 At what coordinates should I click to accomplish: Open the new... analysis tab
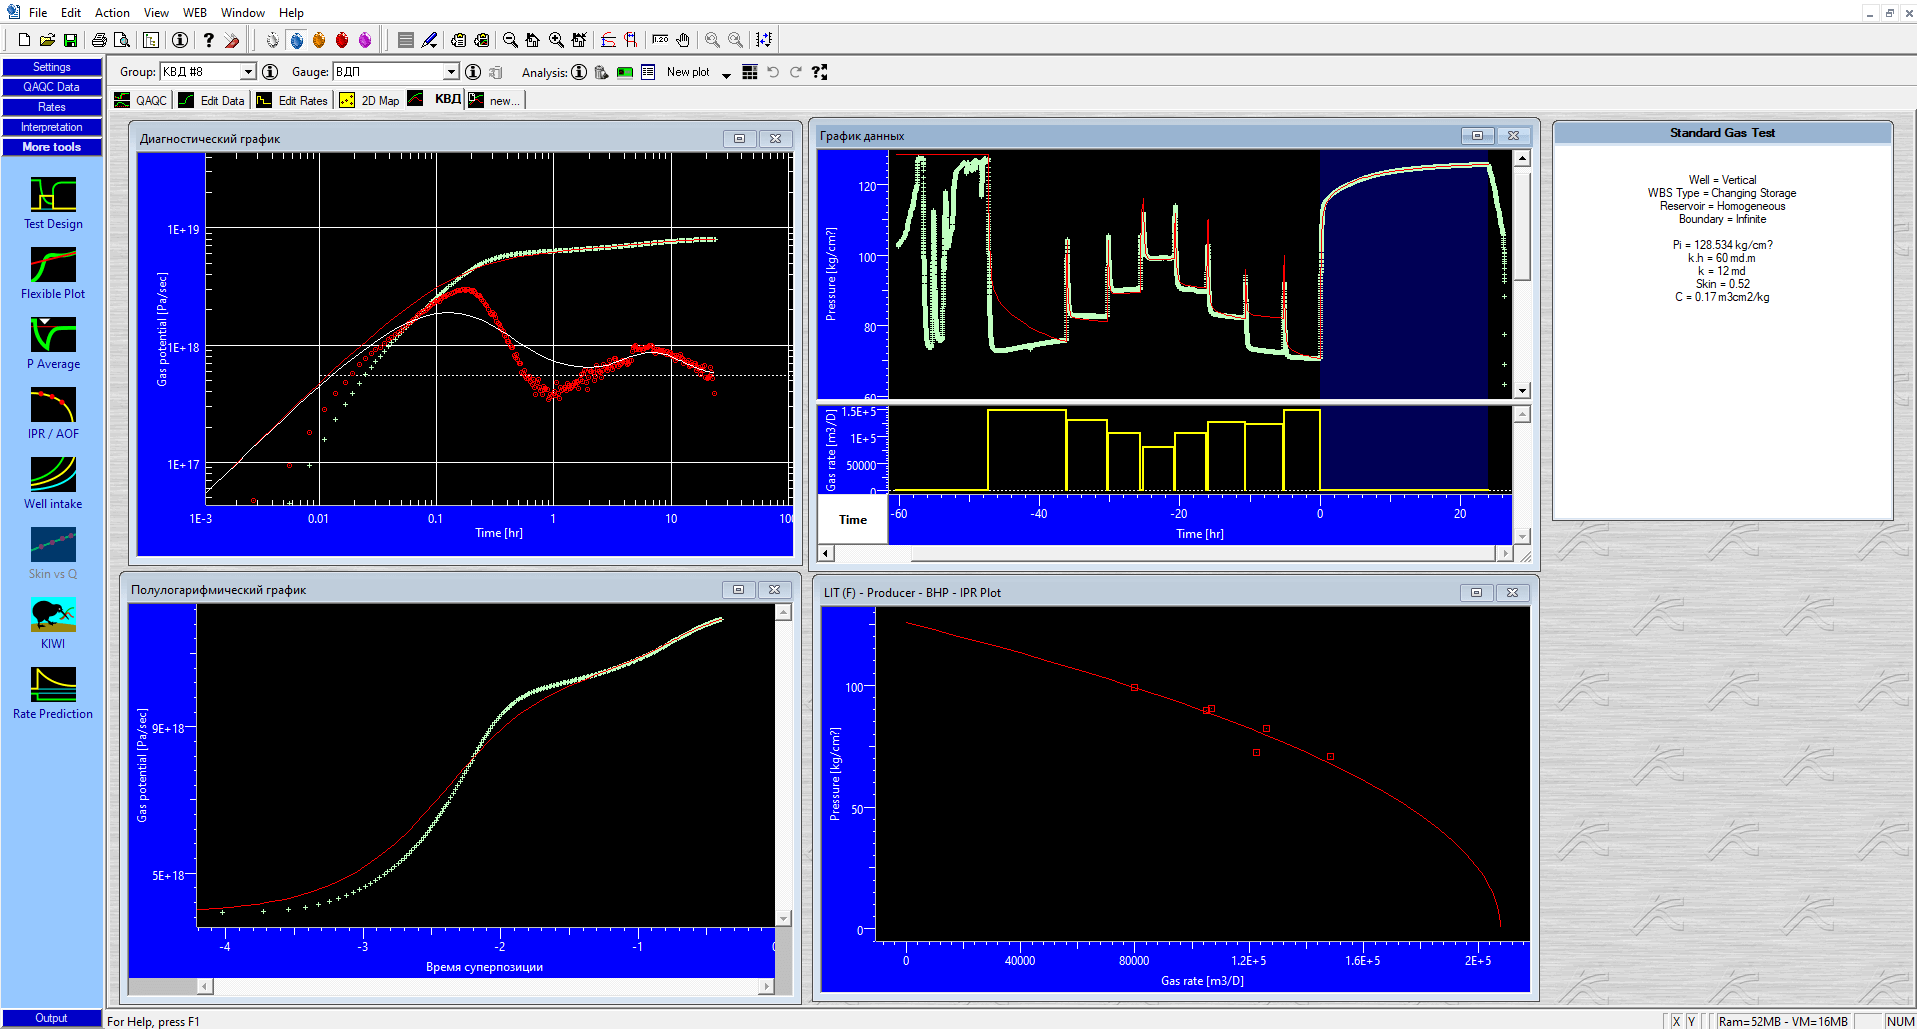pyautogui.click(x=495, y=100)
